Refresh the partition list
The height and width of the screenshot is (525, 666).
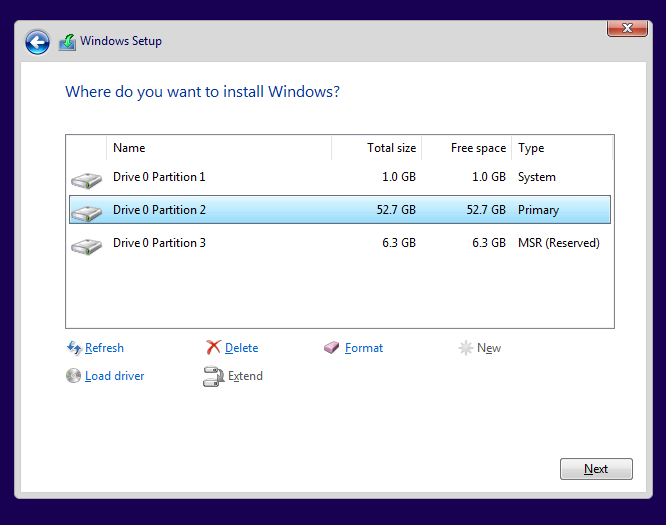(x=104, y=348)
